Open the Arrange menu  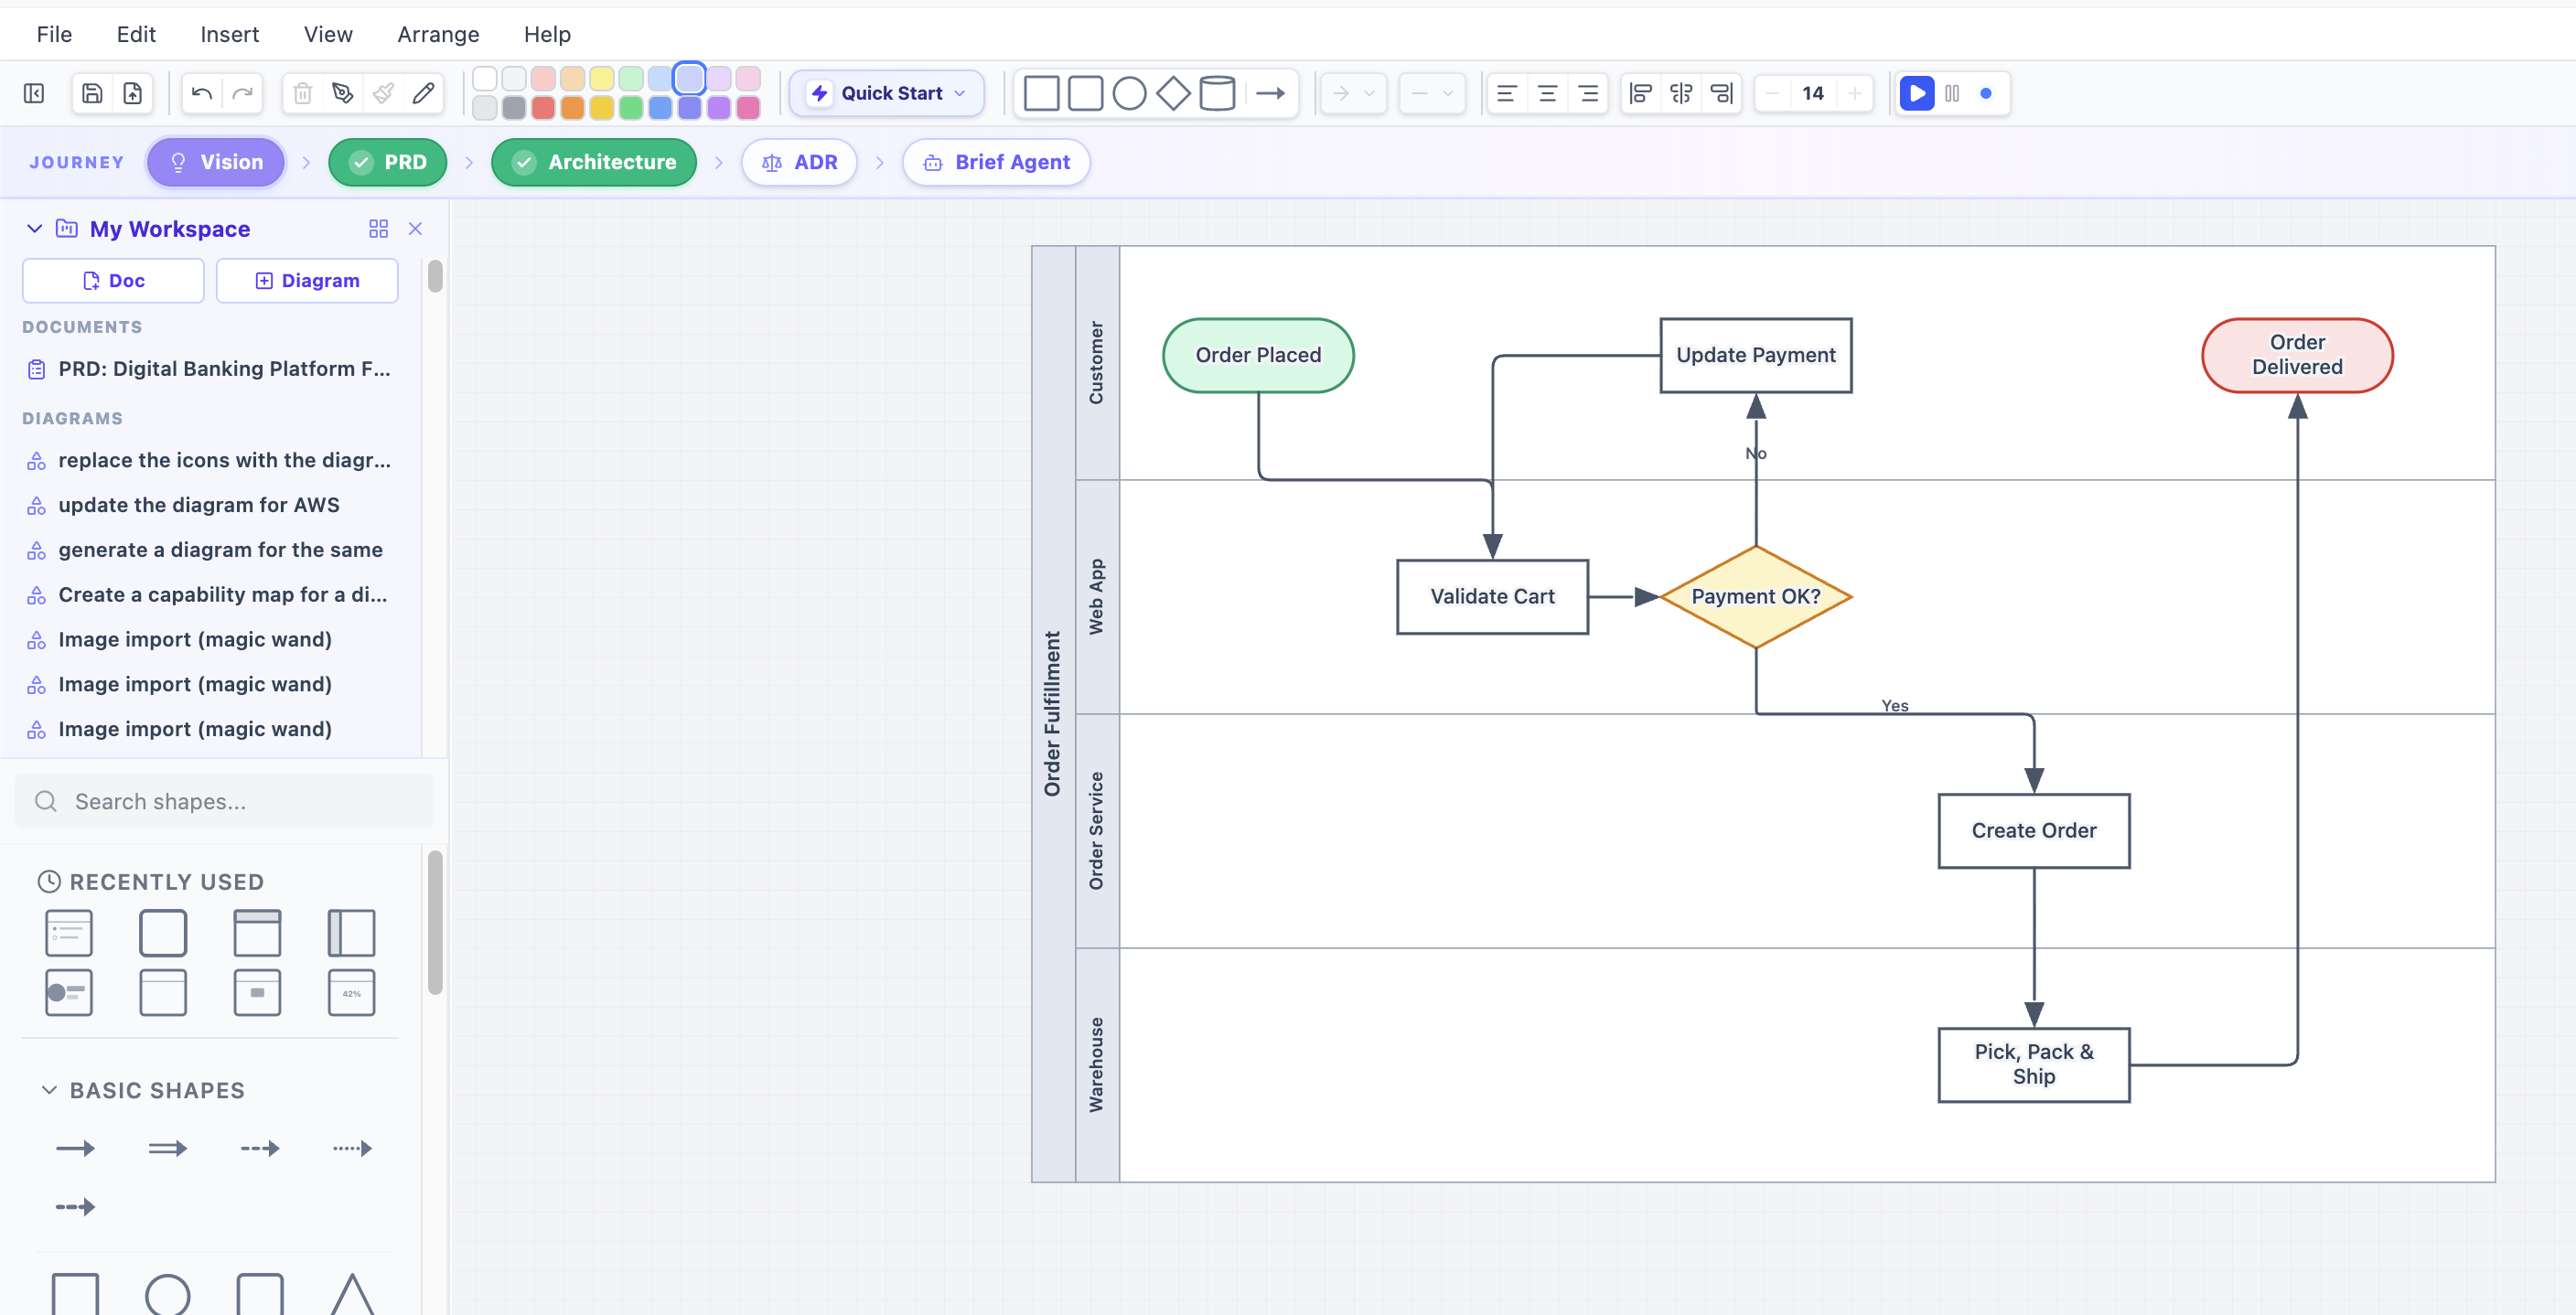[438, 34]
